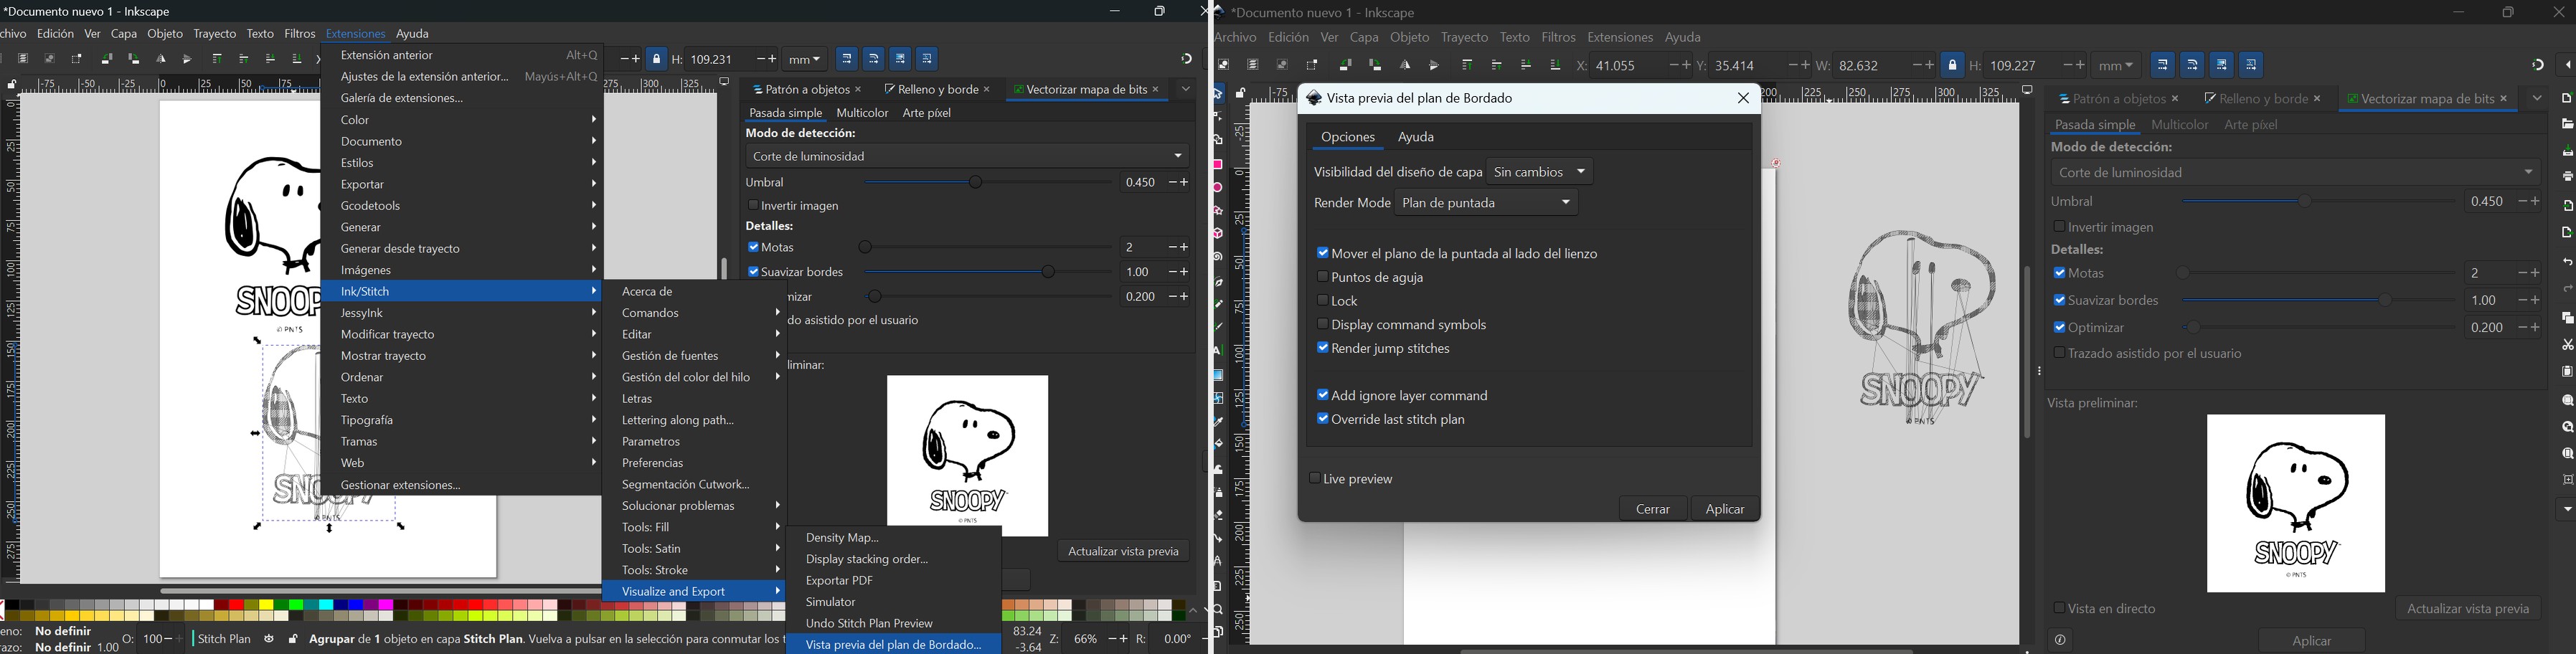Rotate selection 90° clockwise in right window
Image resolution: width=2576 pixels, height=654 pixels.
point(1375,65)
